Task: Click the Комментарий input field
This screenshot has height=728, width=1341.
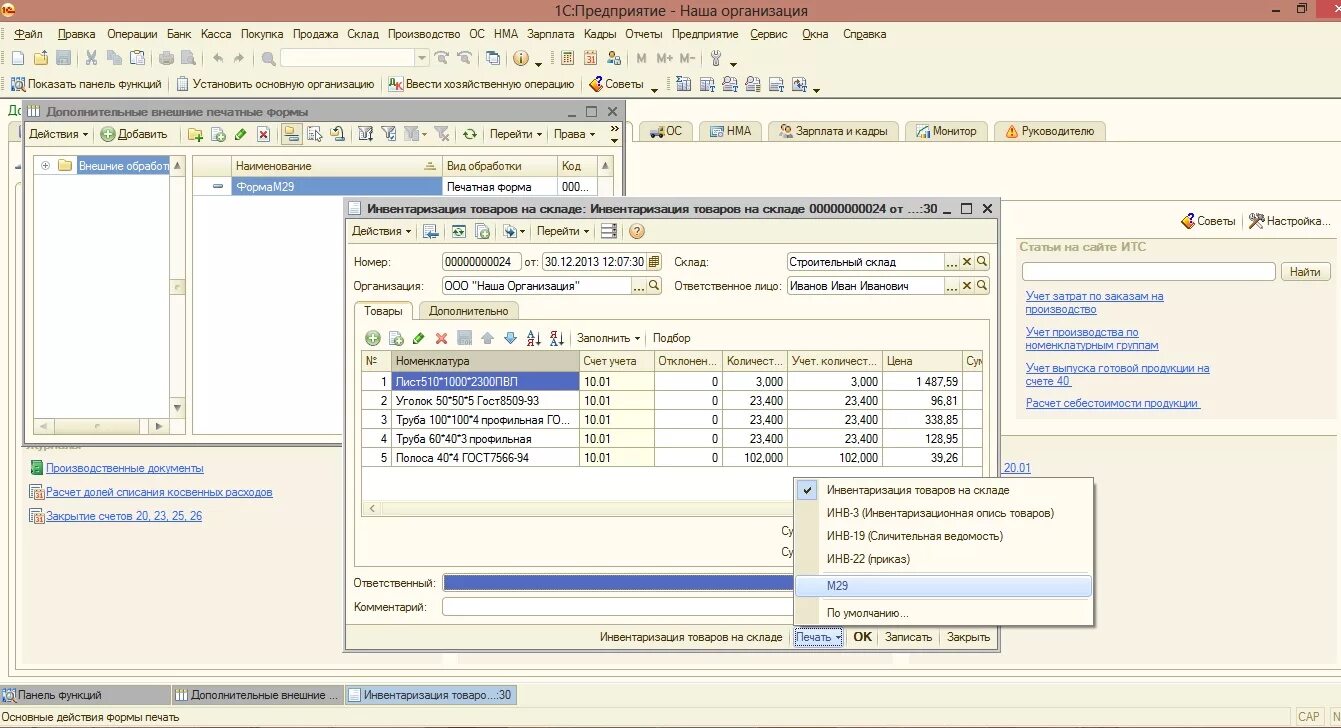Action: tap(618, 607)
